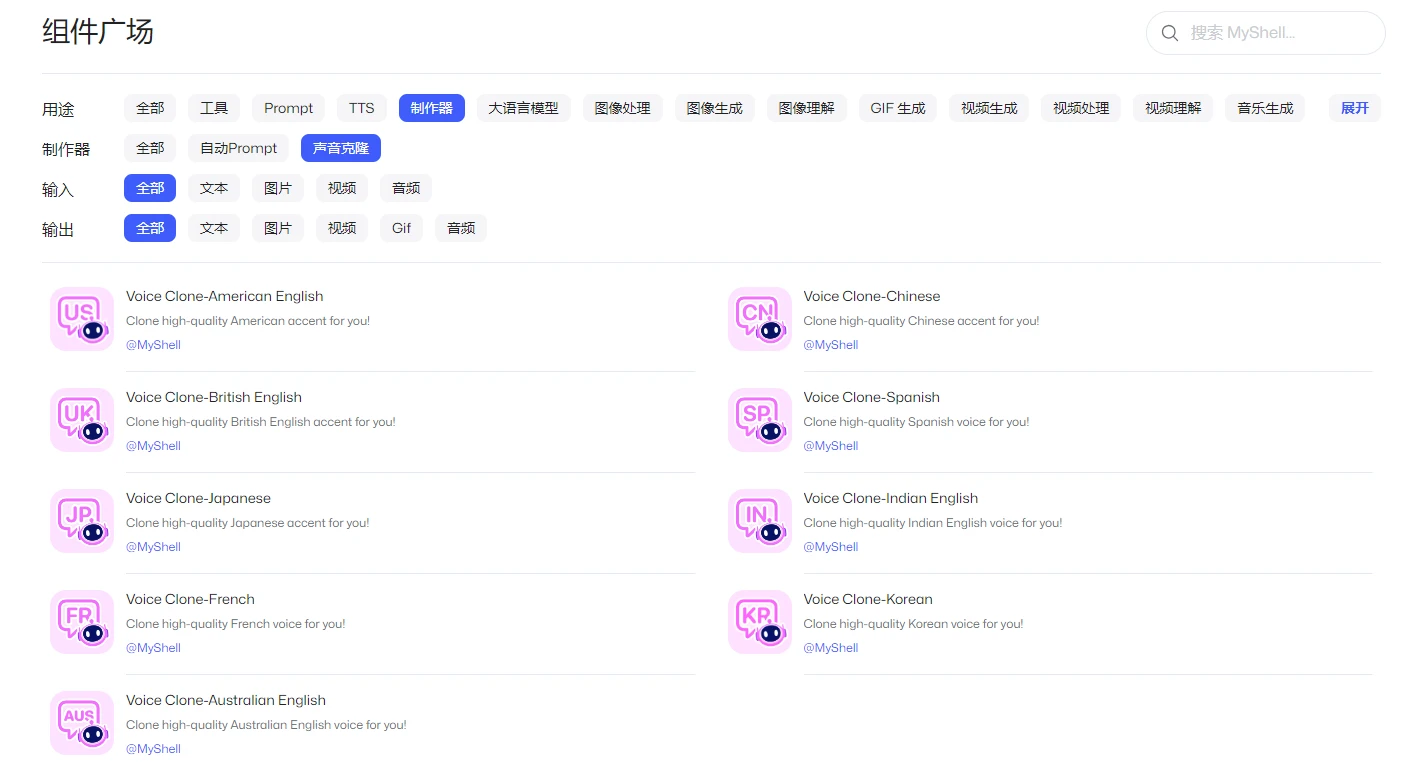Click the Voice Clone-British English UK icon
1424x772 pixels.
point(81,419)
